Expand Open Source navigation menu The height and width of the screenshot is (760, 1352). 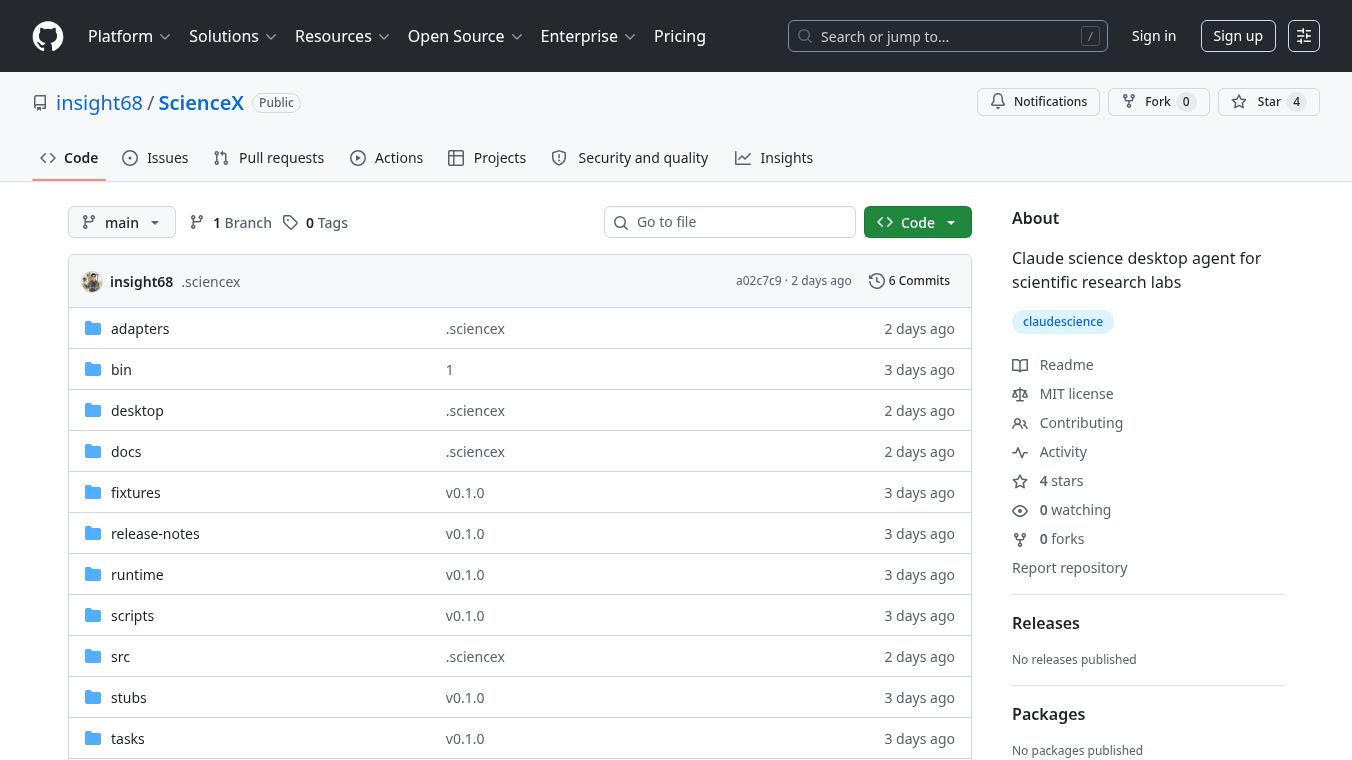click(465, 36)
